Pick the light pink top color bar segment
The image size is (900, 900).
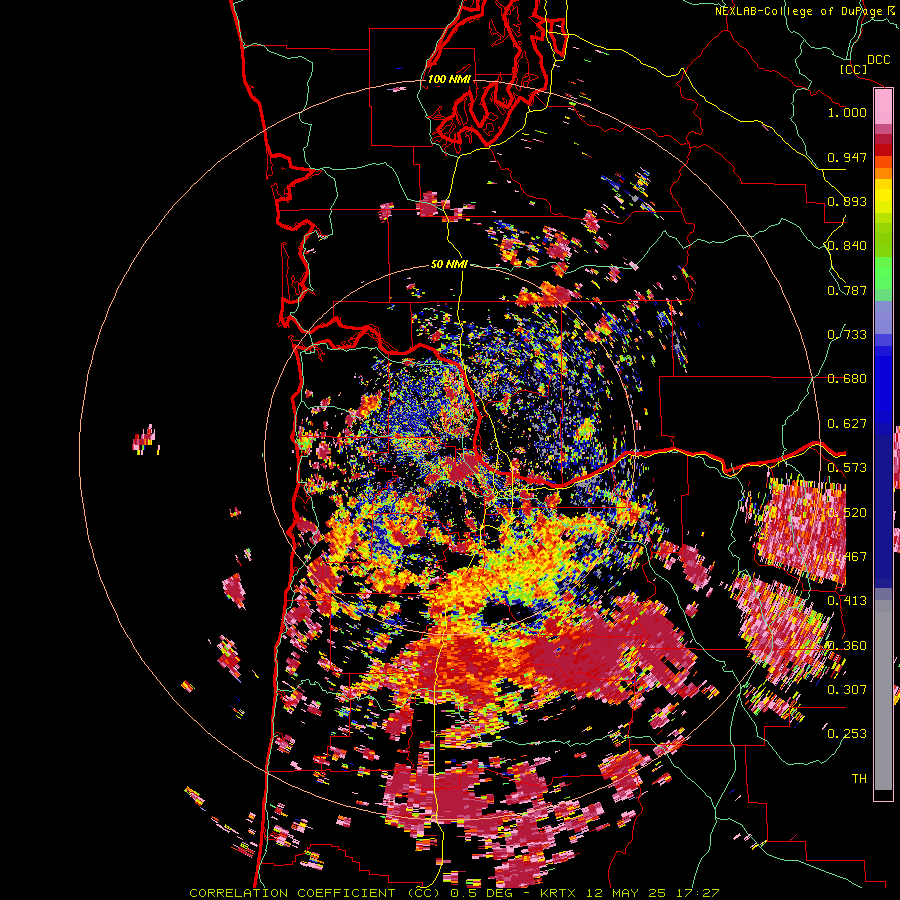click(883, 107)
